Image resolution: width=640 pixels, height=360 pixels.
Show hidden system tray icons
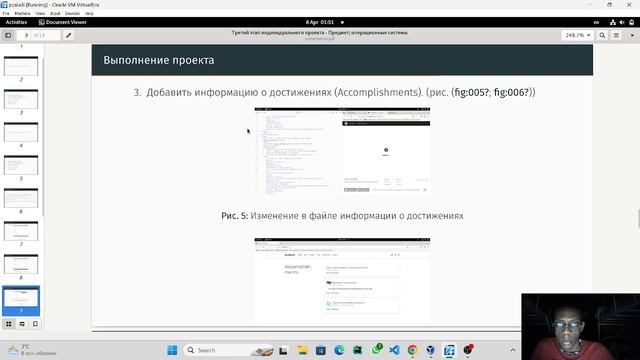[x=513, y=350]
